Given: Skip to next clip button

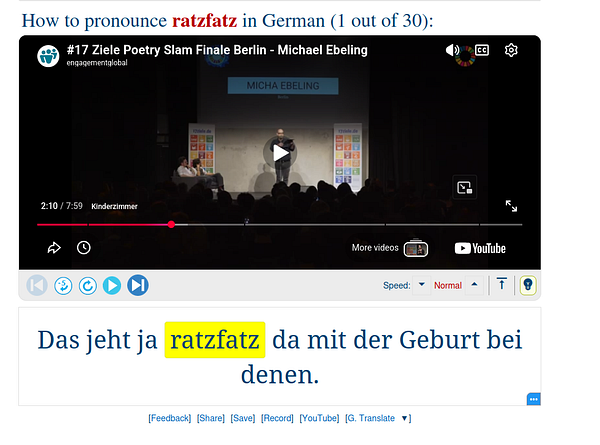Looking at the screenshot, I should 138,285.
